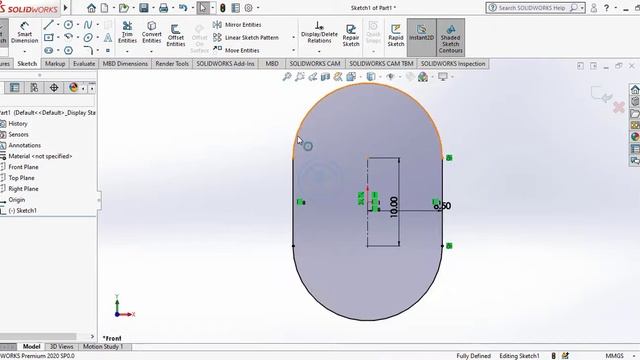Pick the Circle sketch tool
The height and width of the screenshot is (360, 640).
tap(68, 25)
